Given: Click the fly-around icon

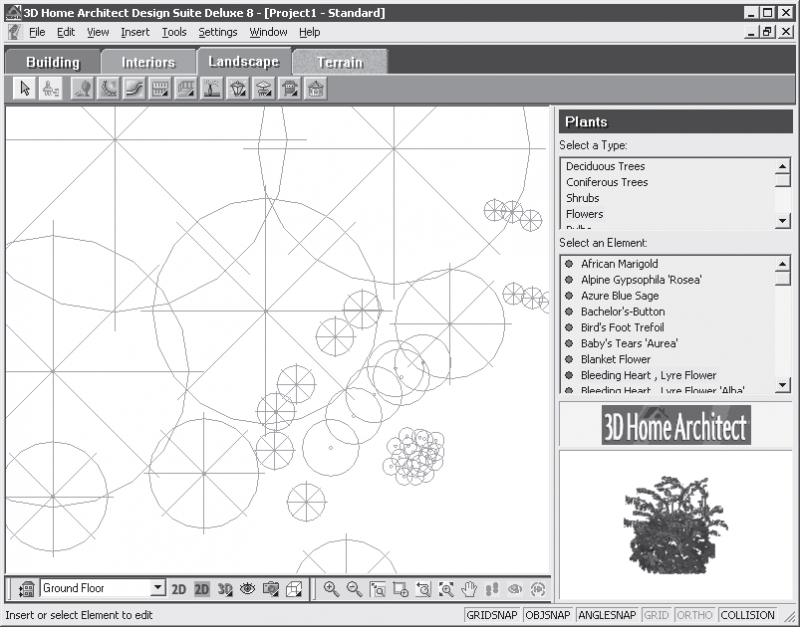Looking at the screenshot, I should tap(515, 589).
